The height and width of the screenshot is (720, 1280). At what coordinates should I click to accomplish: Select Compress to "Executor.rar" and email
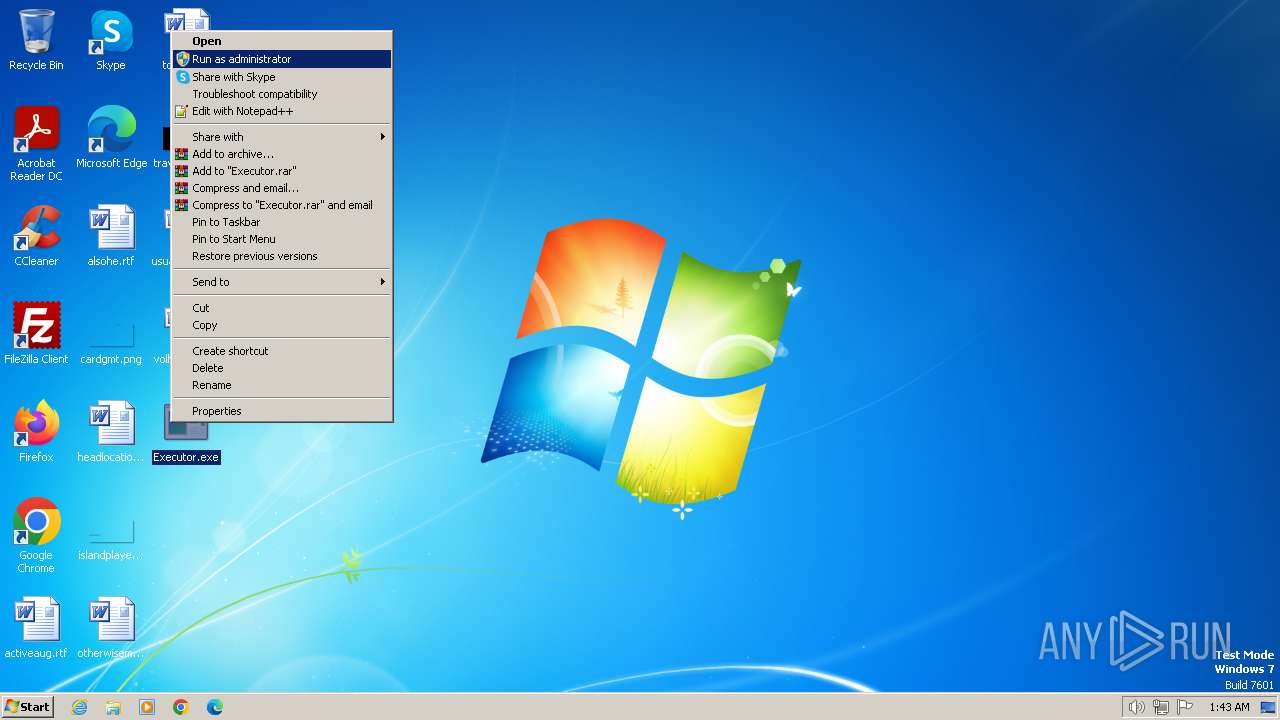tap(282, 205)
